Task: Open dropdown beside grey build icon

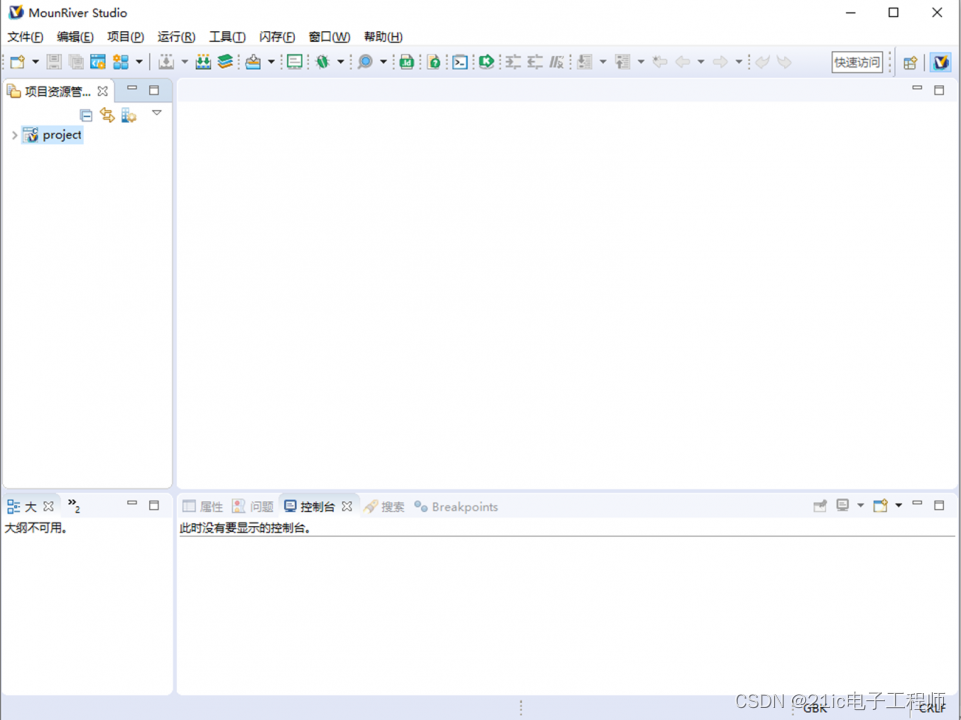Action: [x=184, y=62]
